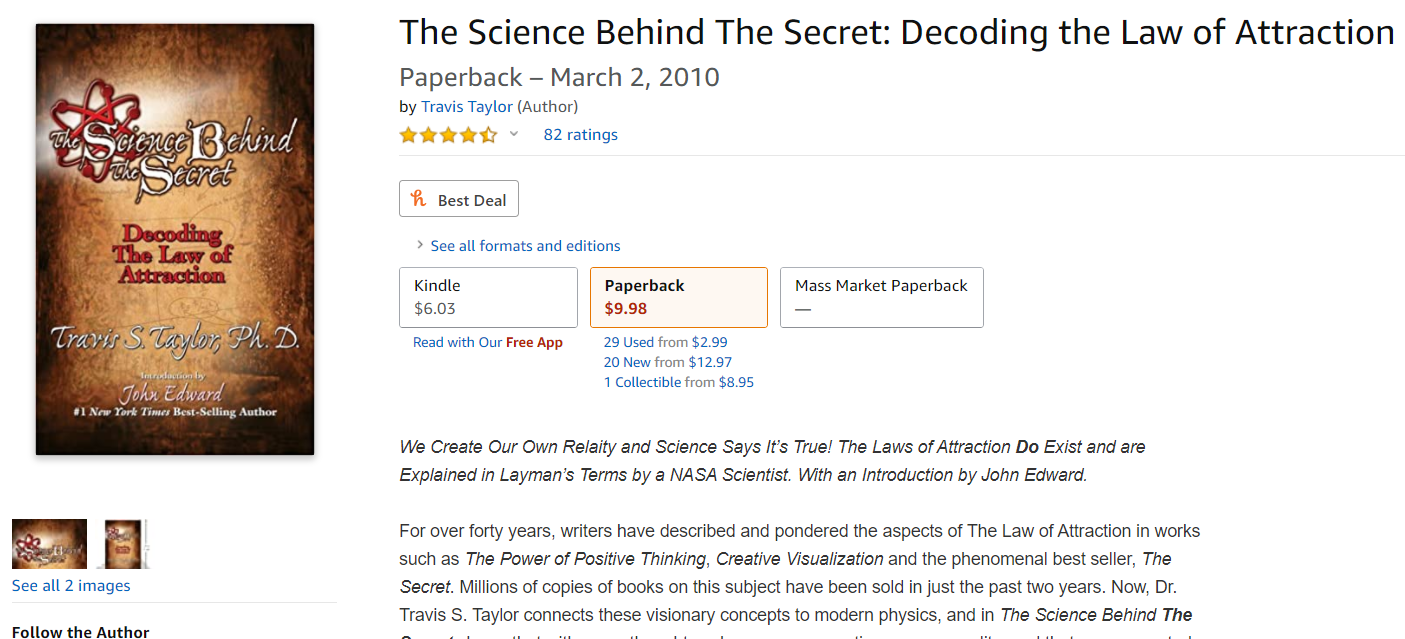
Task: Select the Paperback format option
Action: [x=679, y=297]
